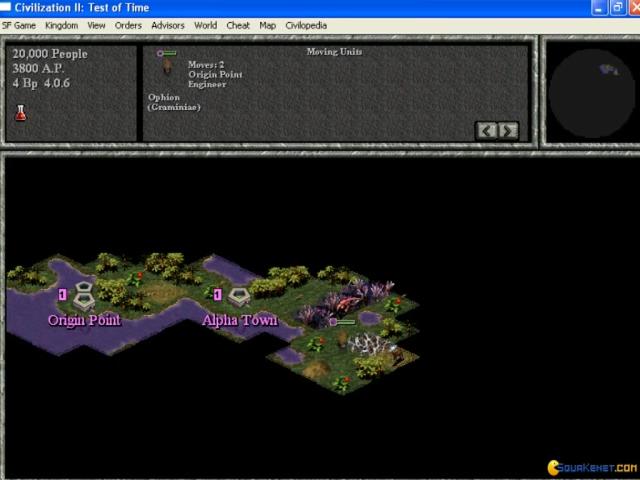Select the Origin Point city icon
This screenshot has height=480, width=640.
click(x=84, y=296)
